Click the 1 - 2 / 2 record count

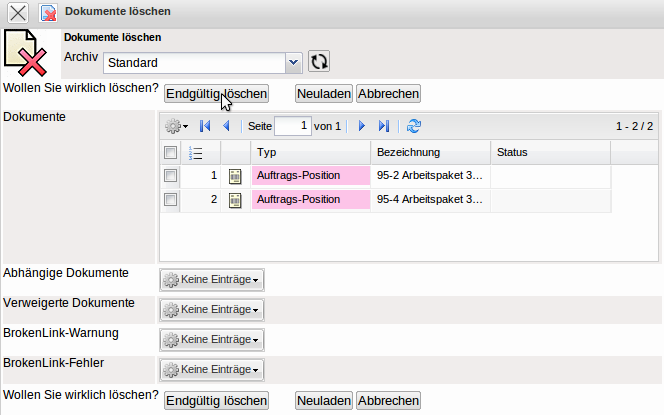(x=634, y=126)
